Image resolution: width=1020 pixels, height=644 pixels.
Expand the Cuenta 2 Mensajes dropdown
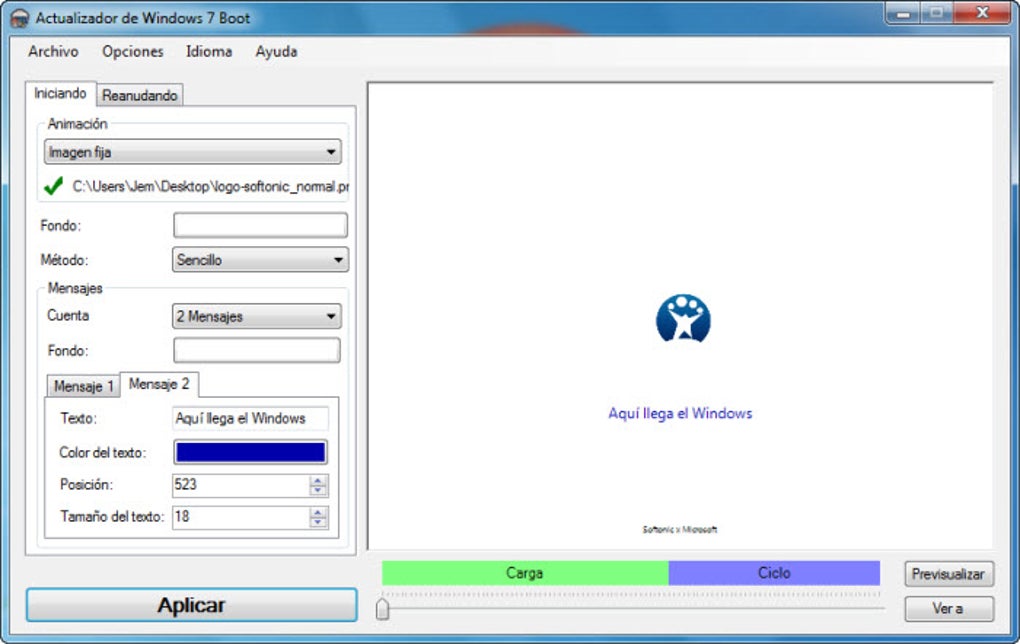click(x=257, y=316)
